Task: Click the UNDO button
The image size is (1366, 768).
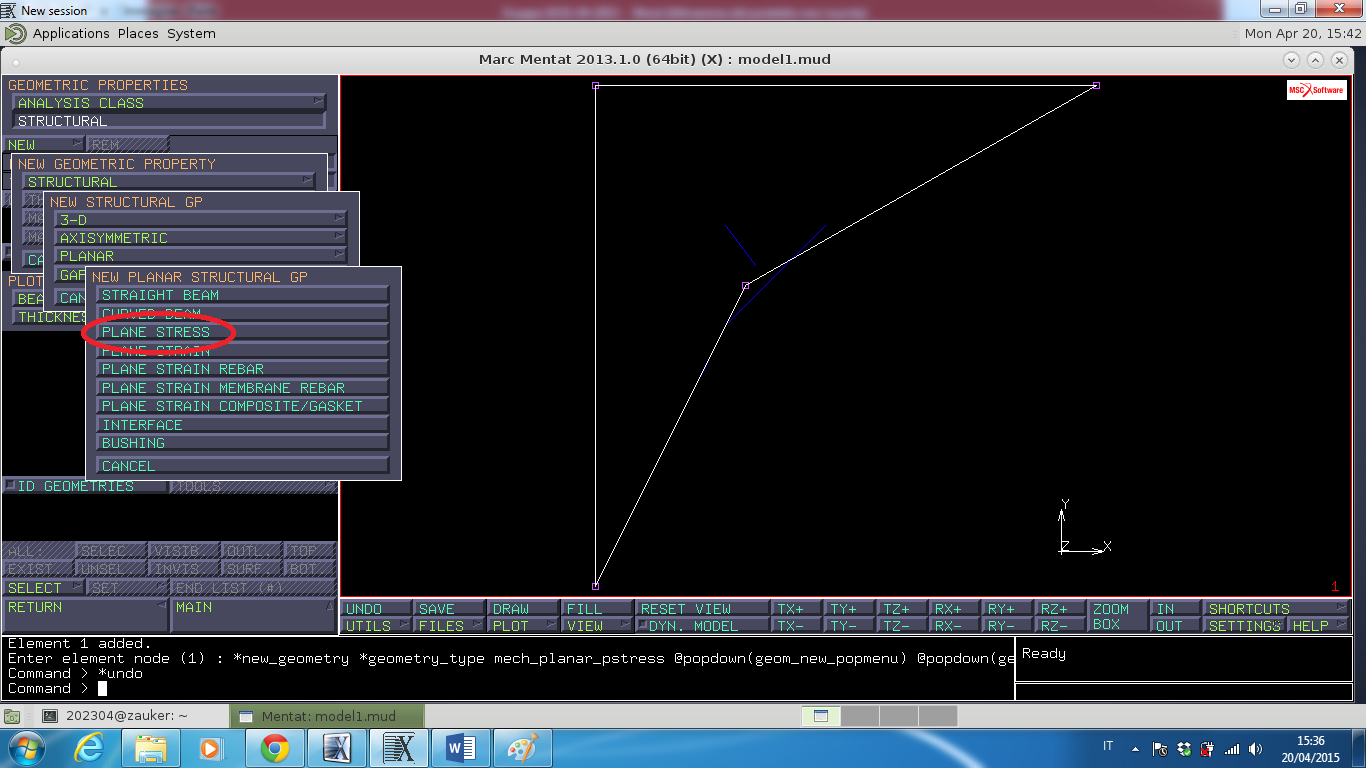Action: (x=377, y=608)
